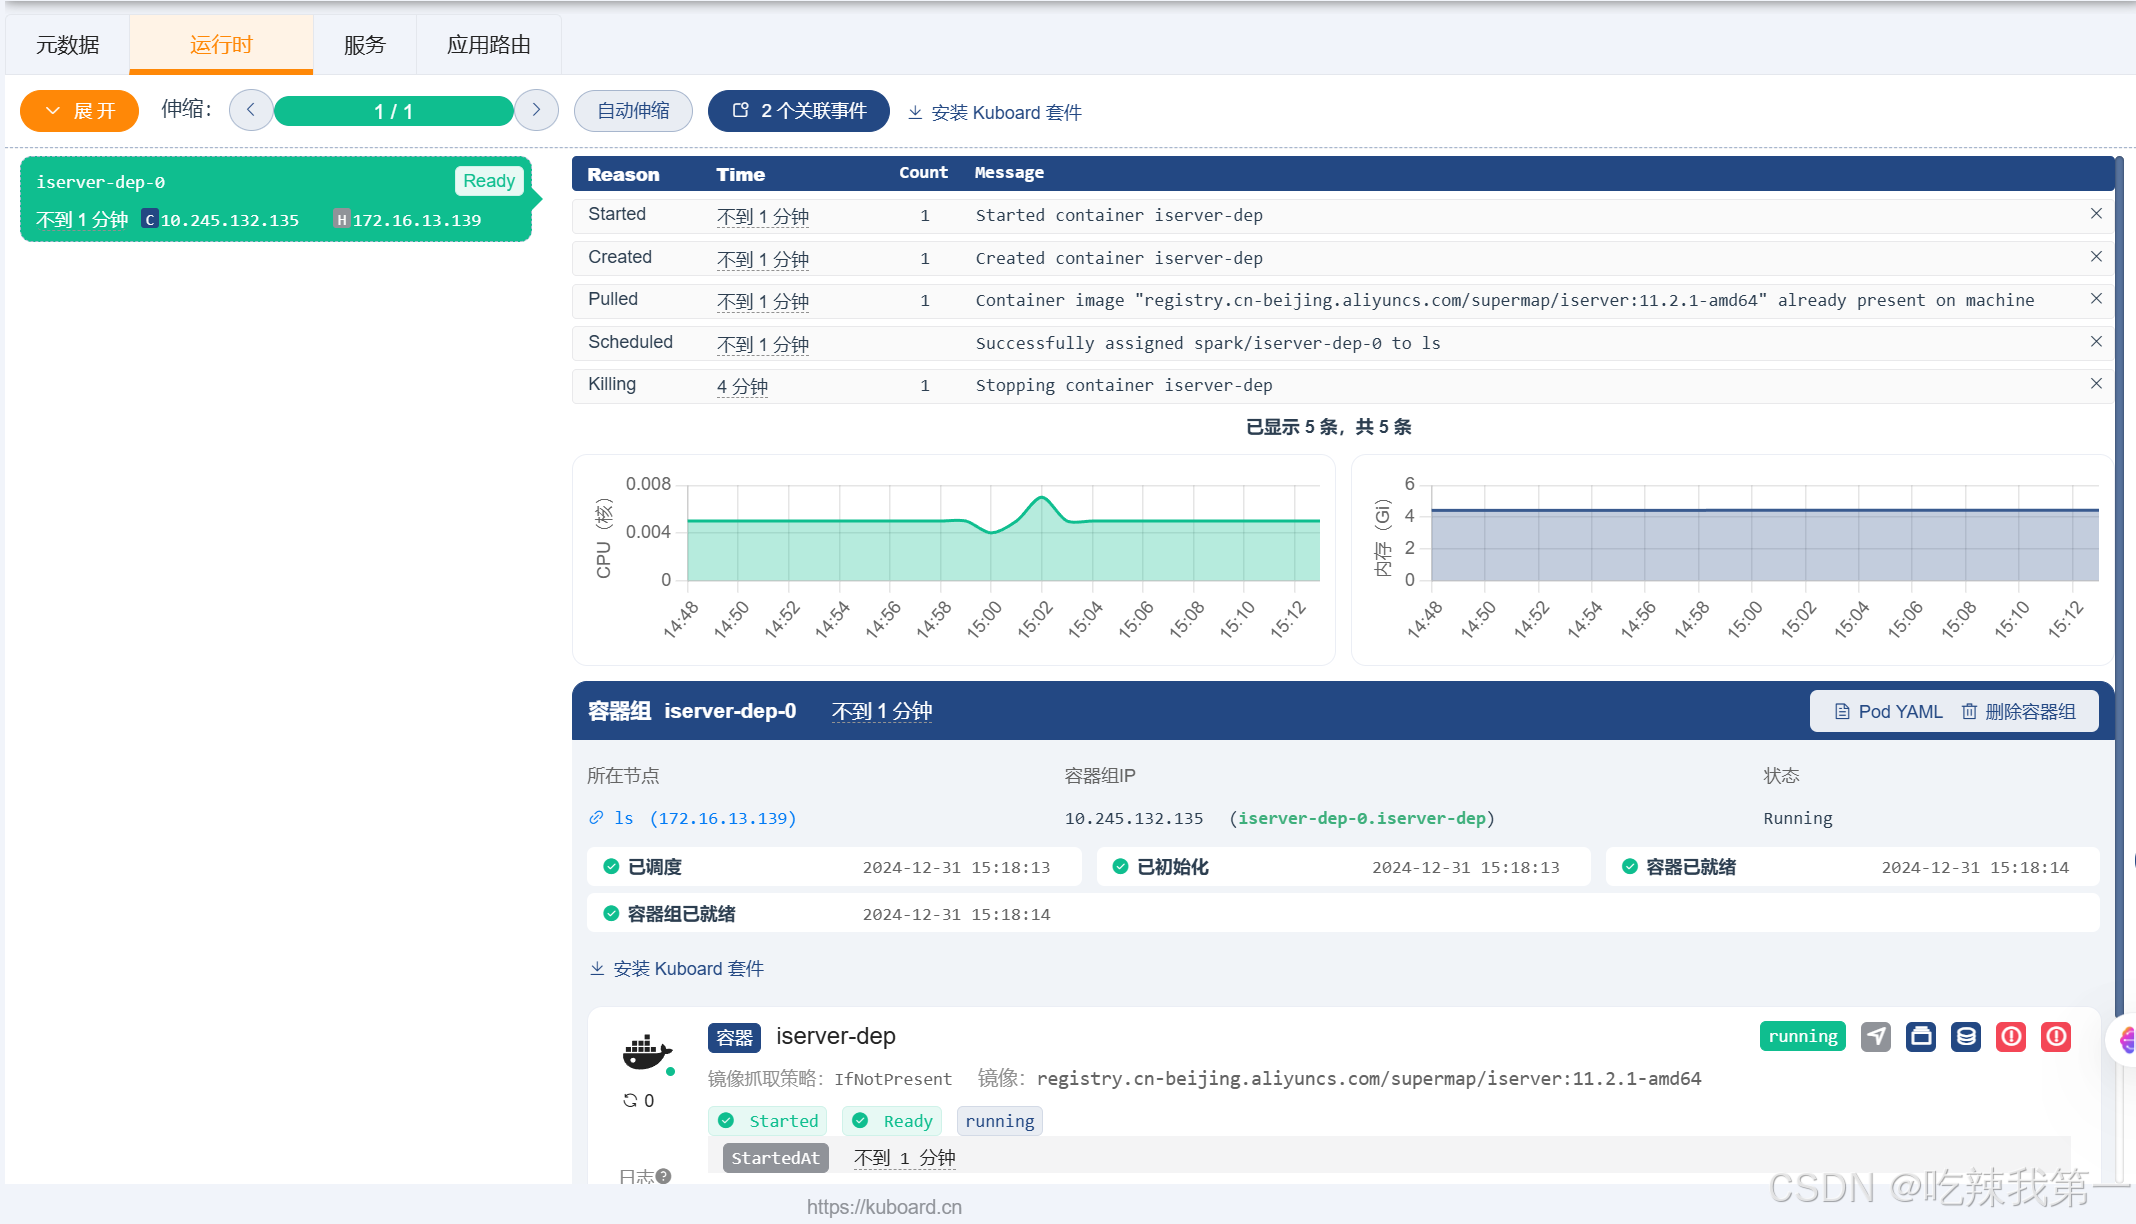
Task: Click the 删除容器组 button
Action: coord(2018,712)
